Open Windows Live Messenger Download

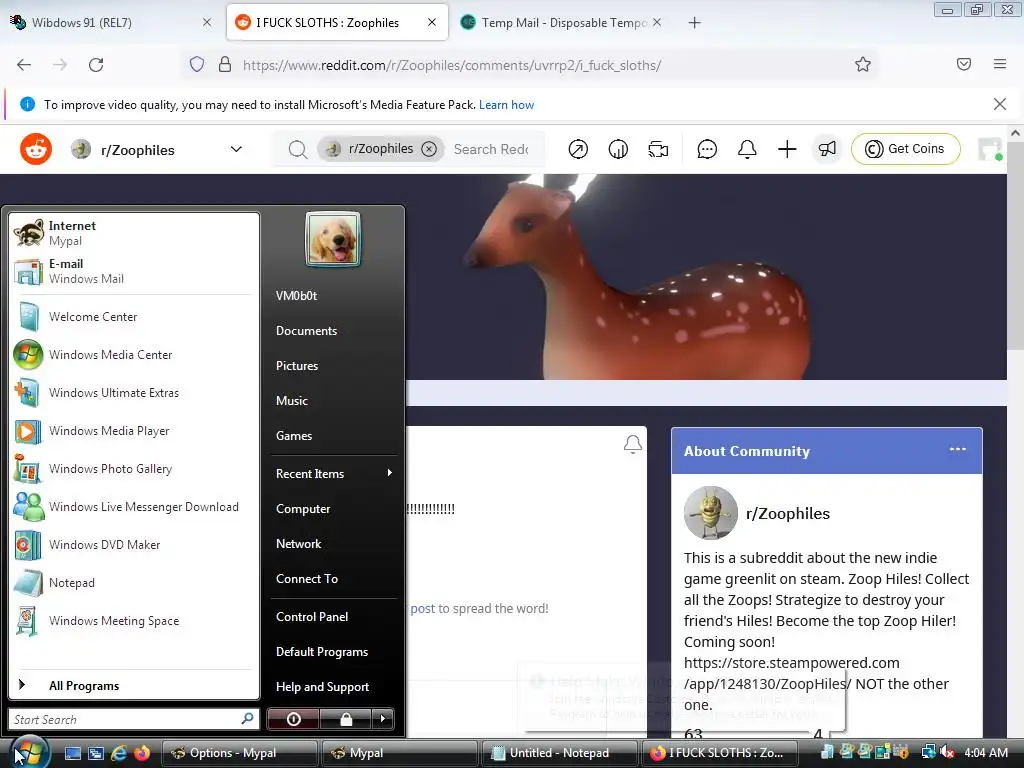[134, 507]
